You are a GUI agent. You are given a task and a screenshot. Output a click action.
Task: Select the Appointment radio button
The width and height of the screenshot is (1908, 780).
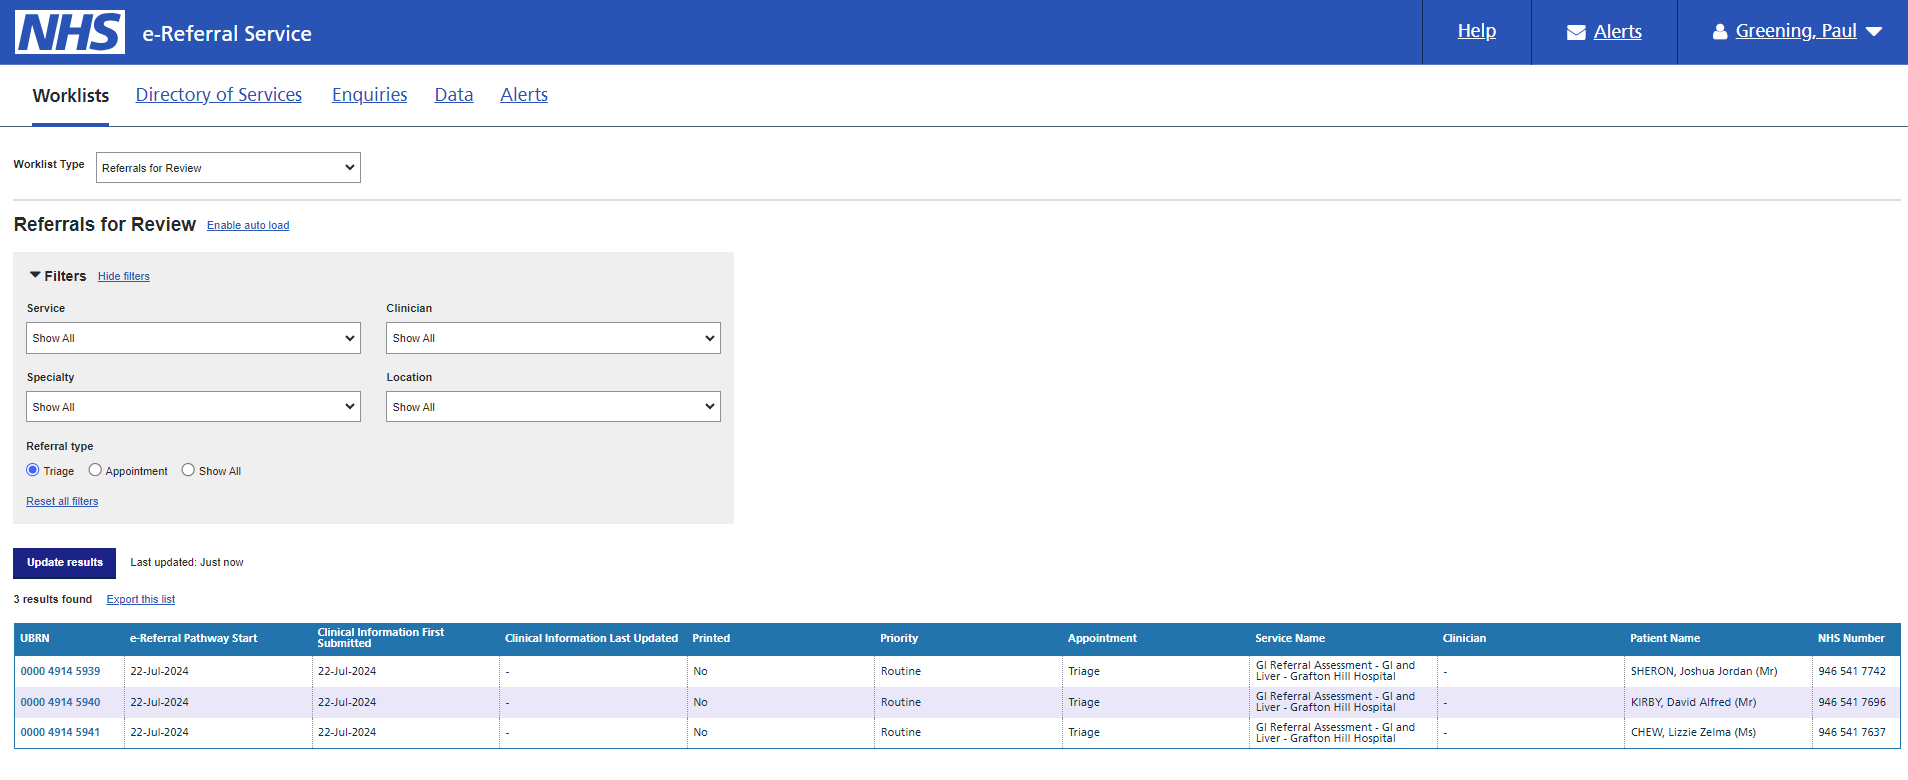(95, 470)
